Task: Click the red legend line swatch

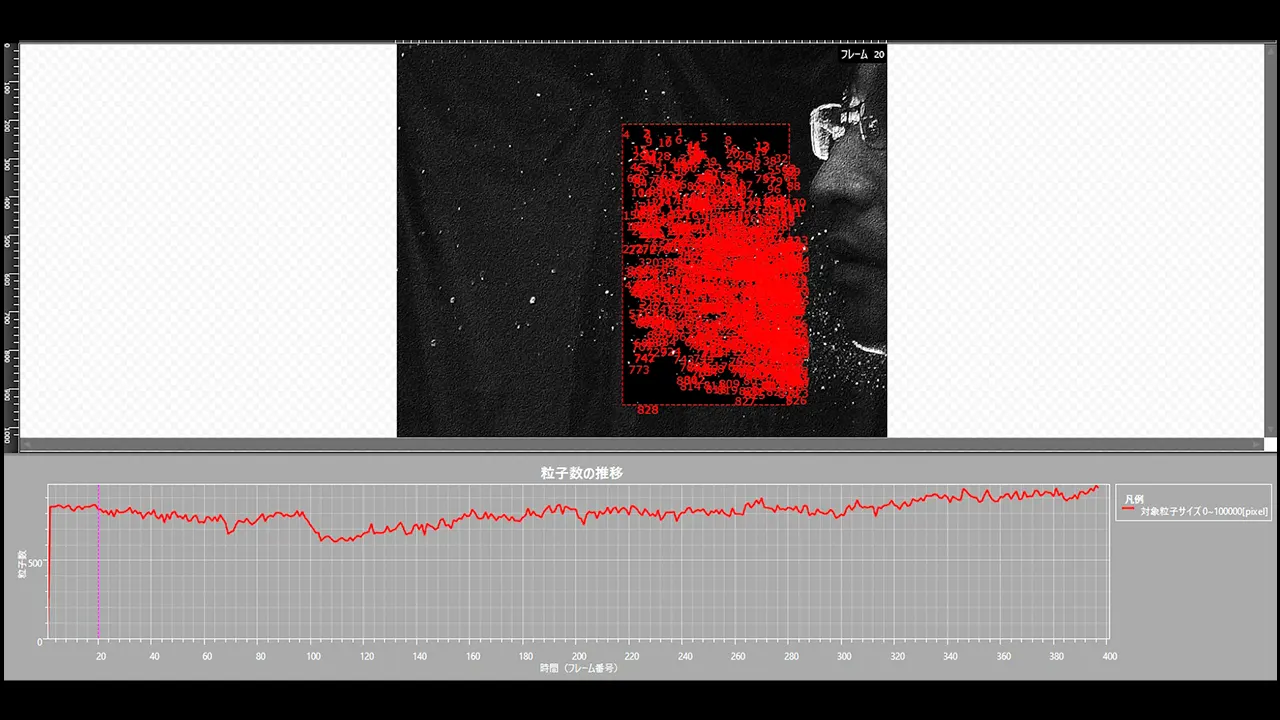Action: click(x=1128, y=510)
